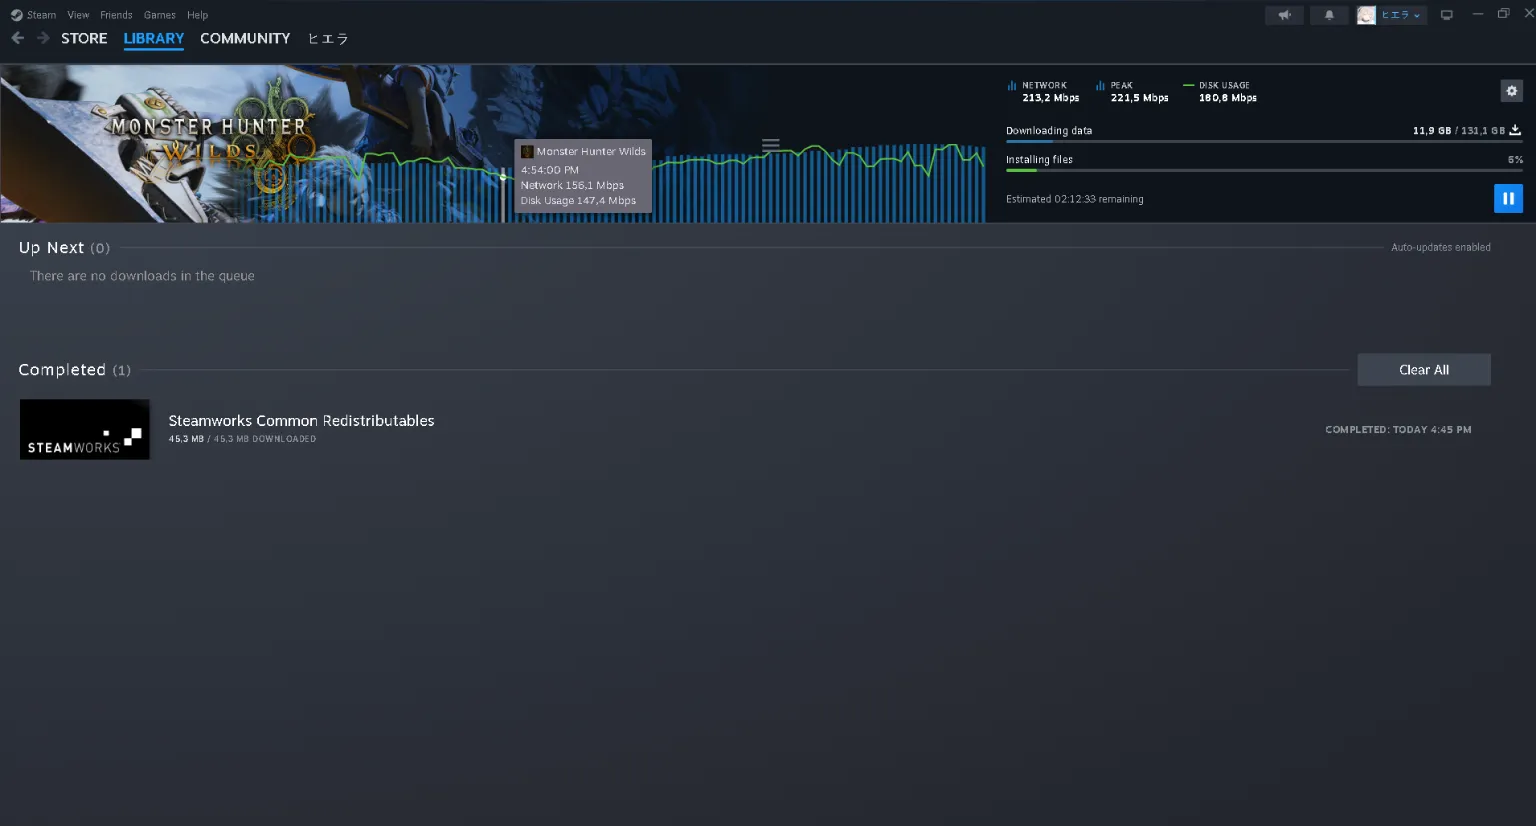Click the back navigation arrow
1536x826 pixels.
point(18,38)
